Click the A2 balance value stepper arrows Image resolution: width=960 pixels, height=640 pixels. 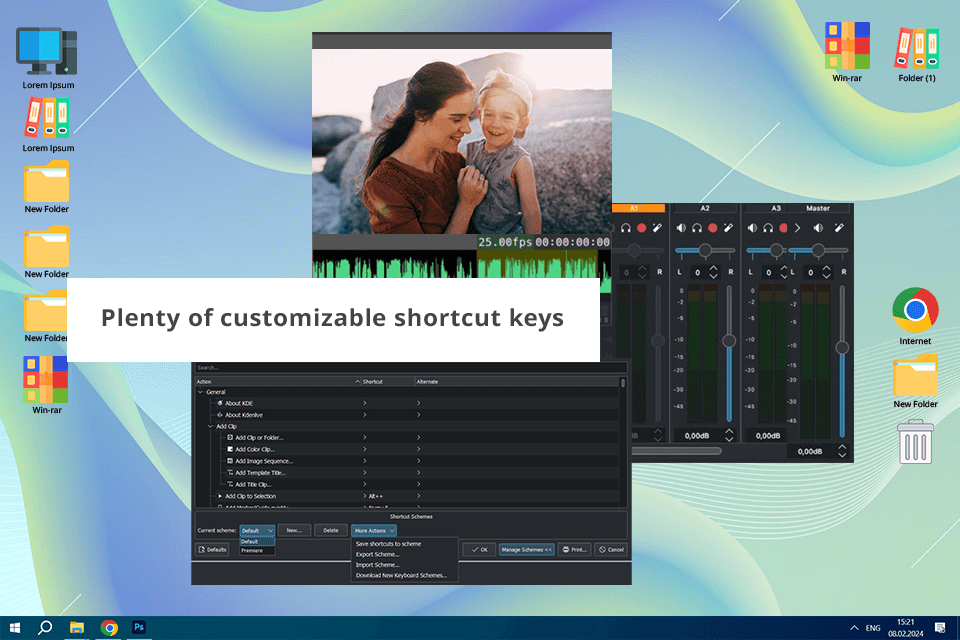point(713,272)
